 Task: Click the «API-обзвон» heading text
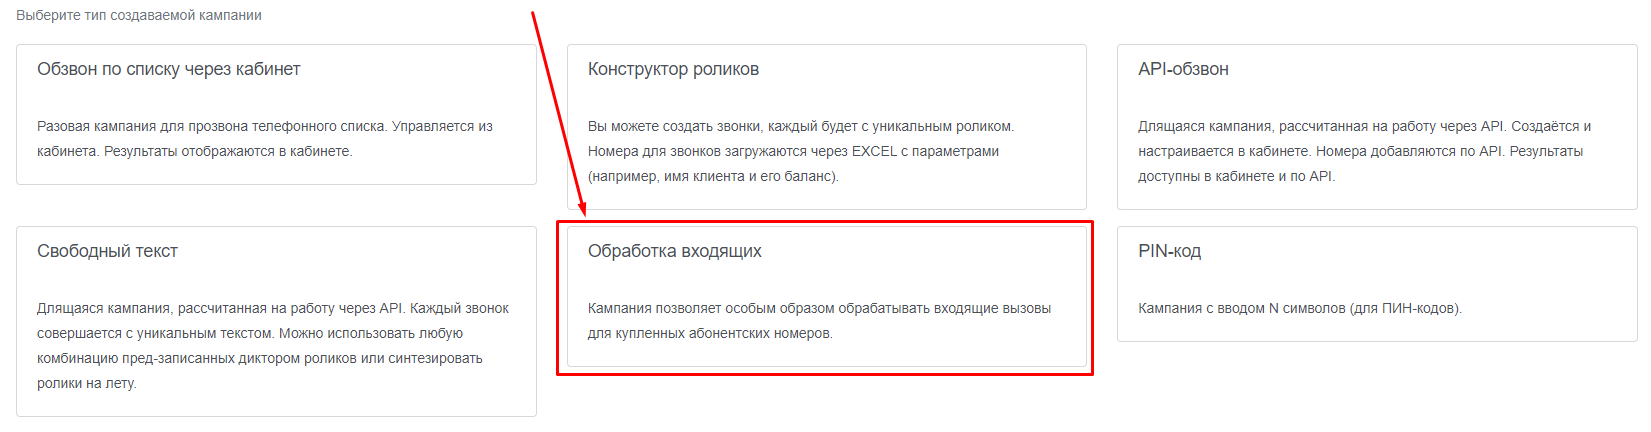[x=1183, y=69]
